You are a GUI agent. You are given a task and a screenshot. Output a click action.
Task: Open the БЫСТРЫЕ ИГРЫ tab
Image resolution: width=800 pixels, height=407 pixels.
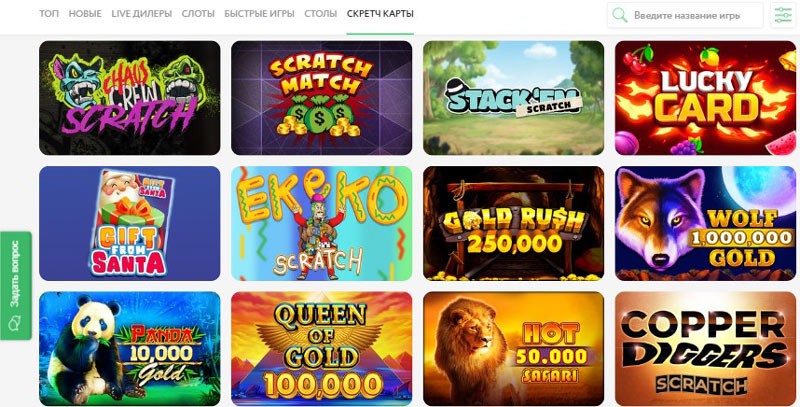click(259, 14)
